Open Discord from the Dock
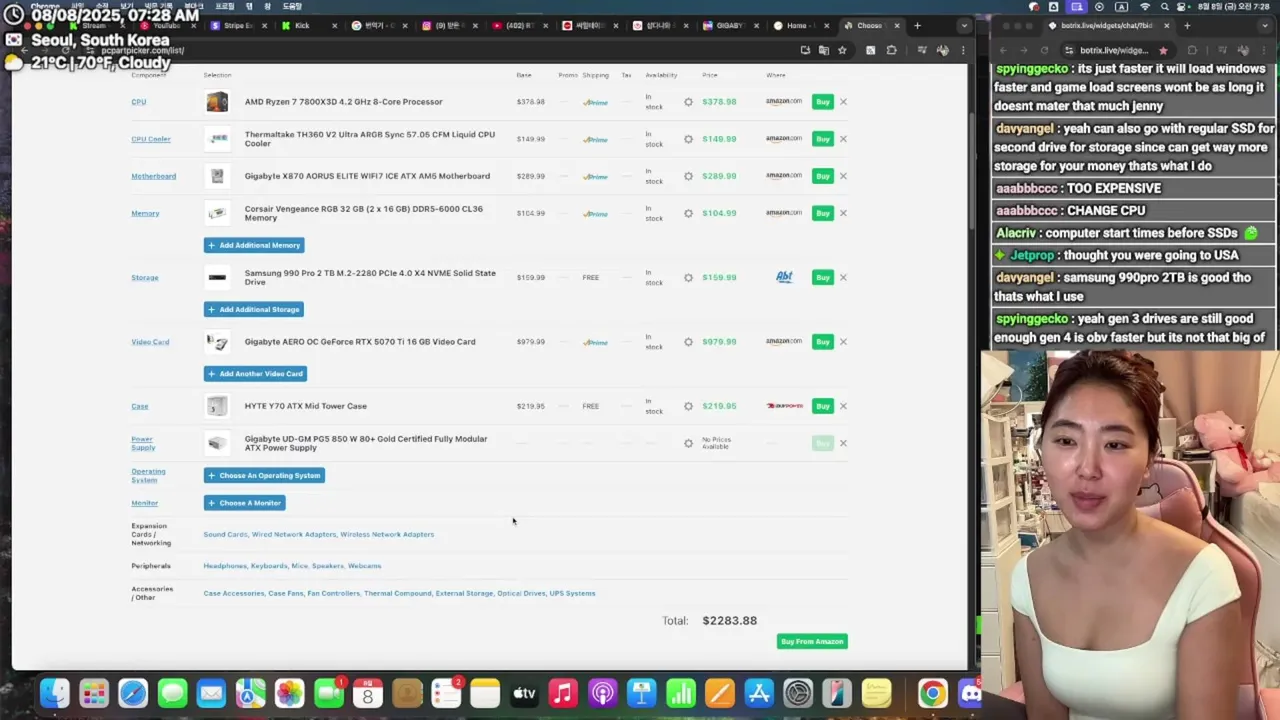Viewport: 1280px width, 720px height. [970, 693]
